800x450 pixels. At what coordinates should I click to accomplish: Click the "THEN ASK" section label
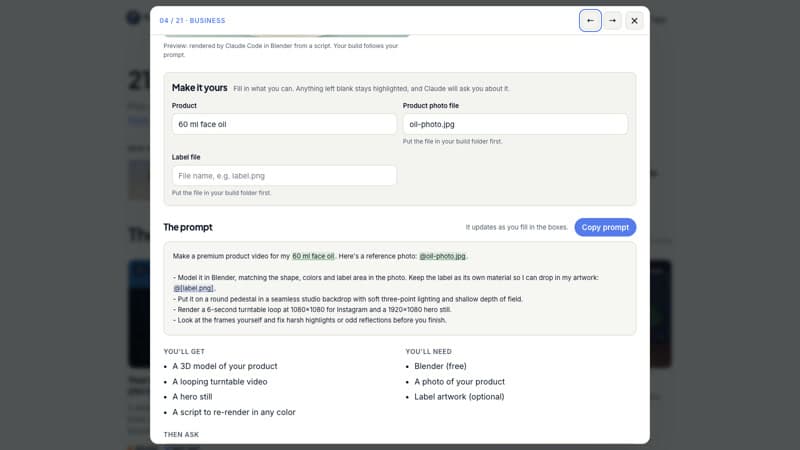coord(181,435)
